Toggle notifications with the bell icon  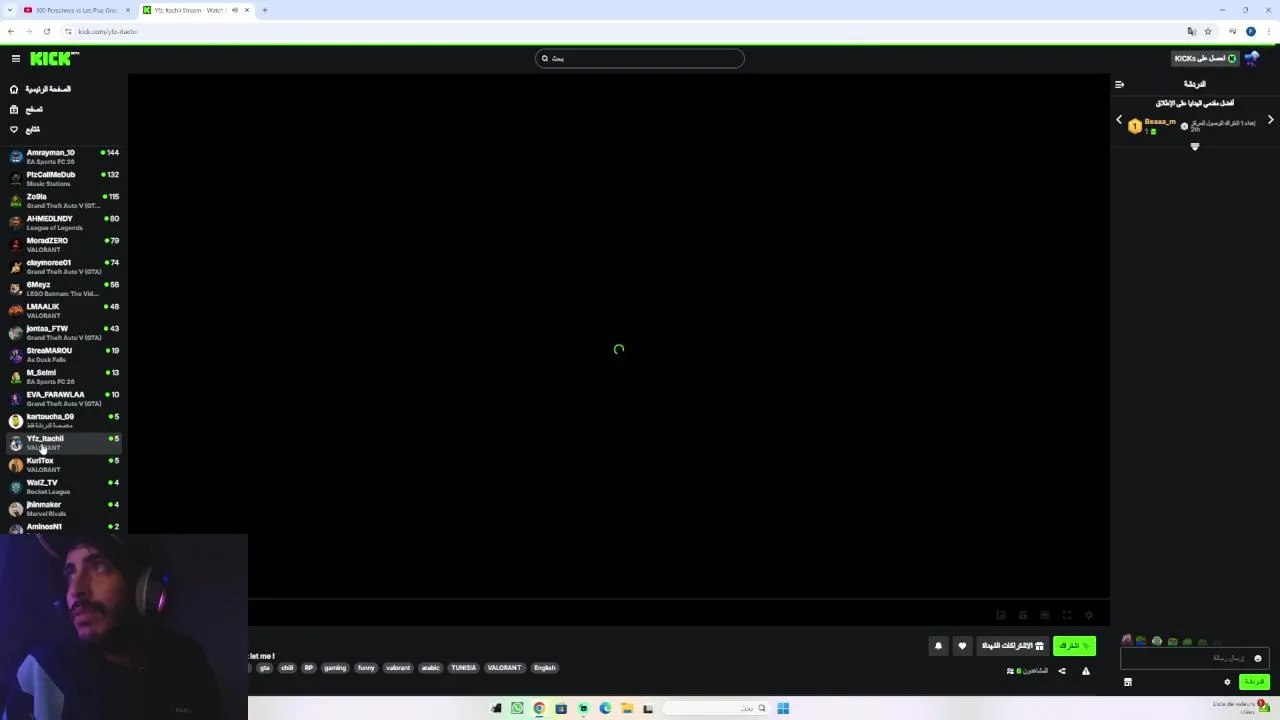click(938, 646)
